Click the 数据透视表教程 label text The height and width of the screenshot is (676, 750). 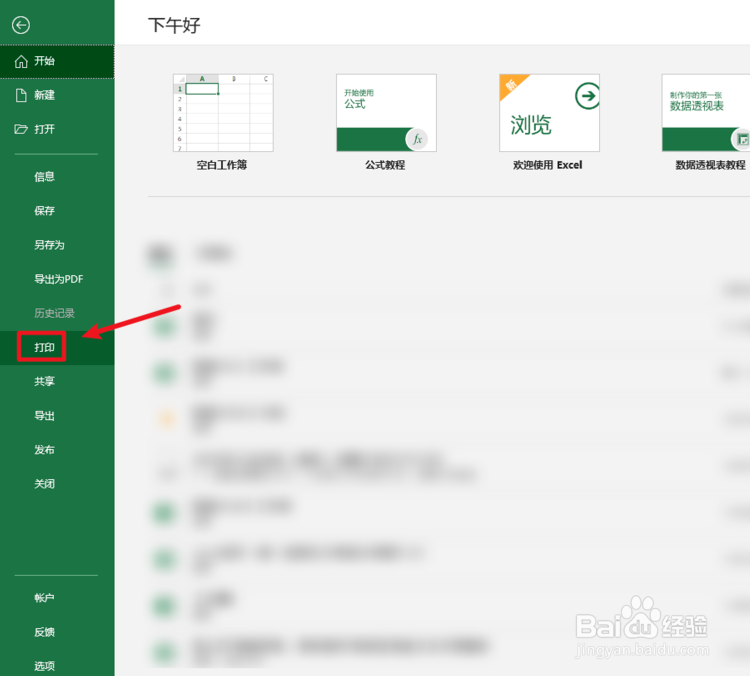tap(711, 165)
